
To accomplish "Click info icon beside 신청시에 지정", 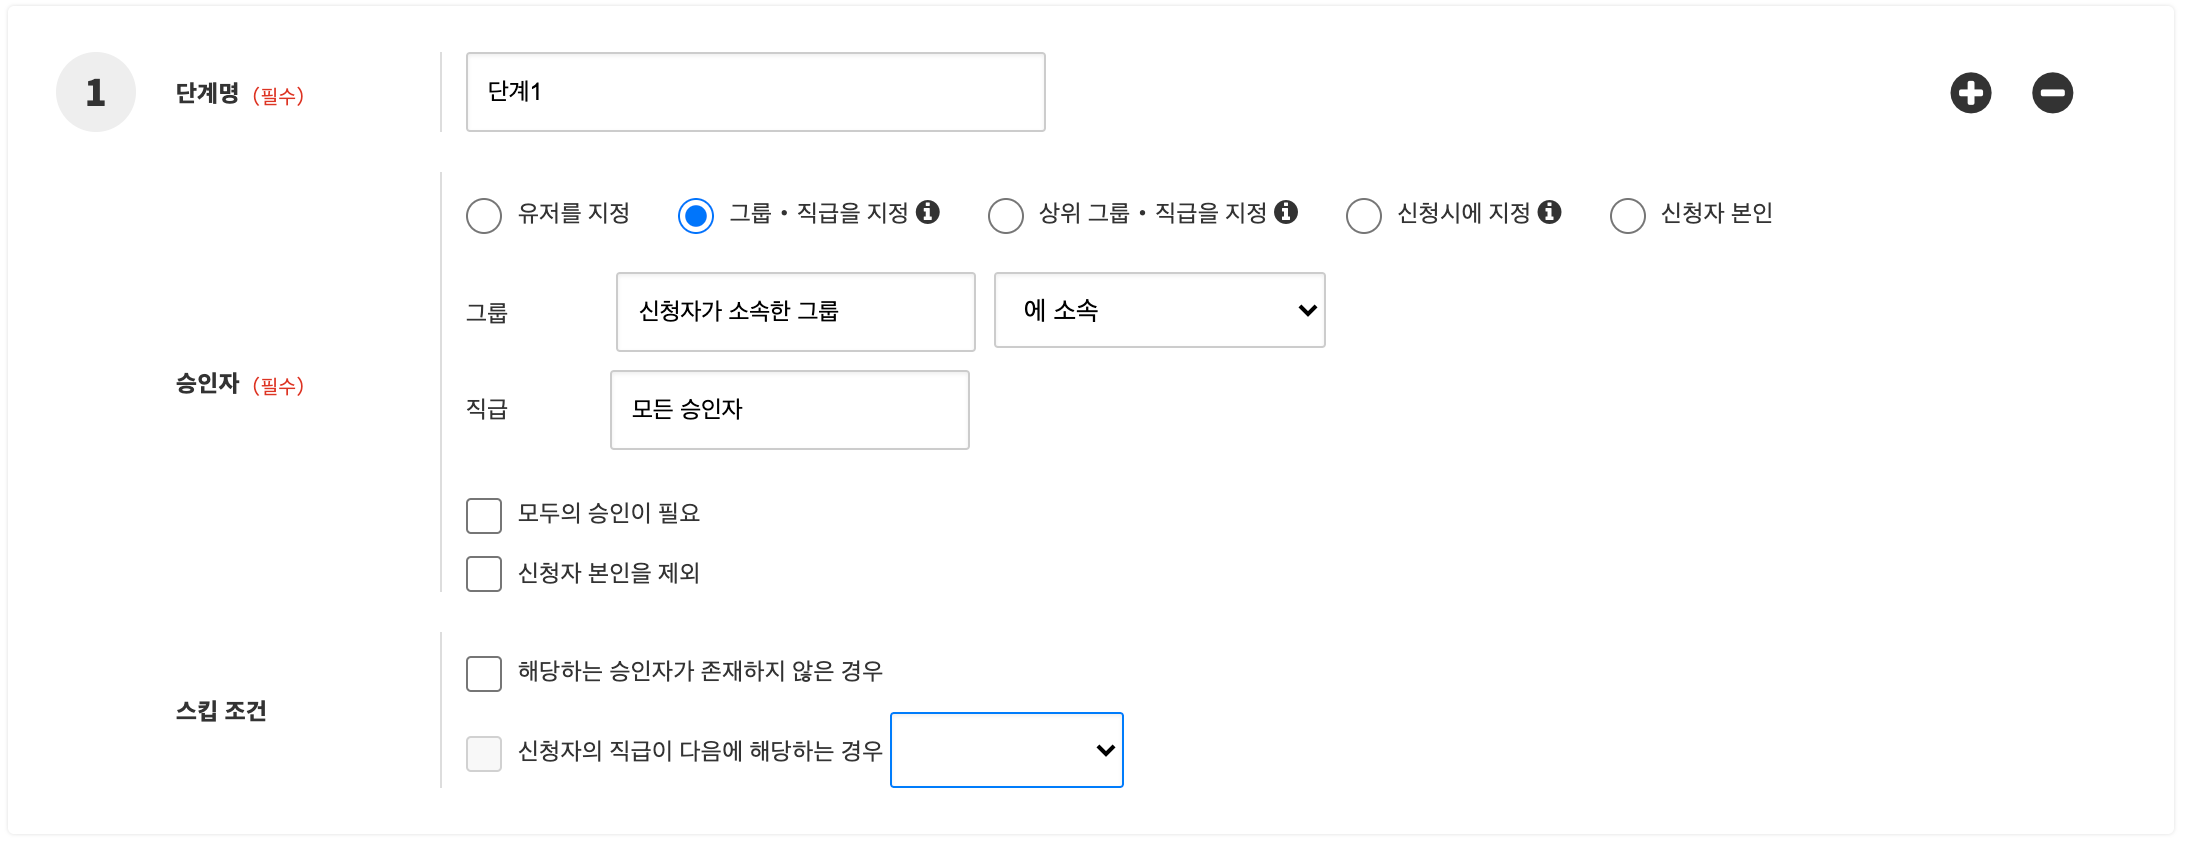I will click(1549, 212).
